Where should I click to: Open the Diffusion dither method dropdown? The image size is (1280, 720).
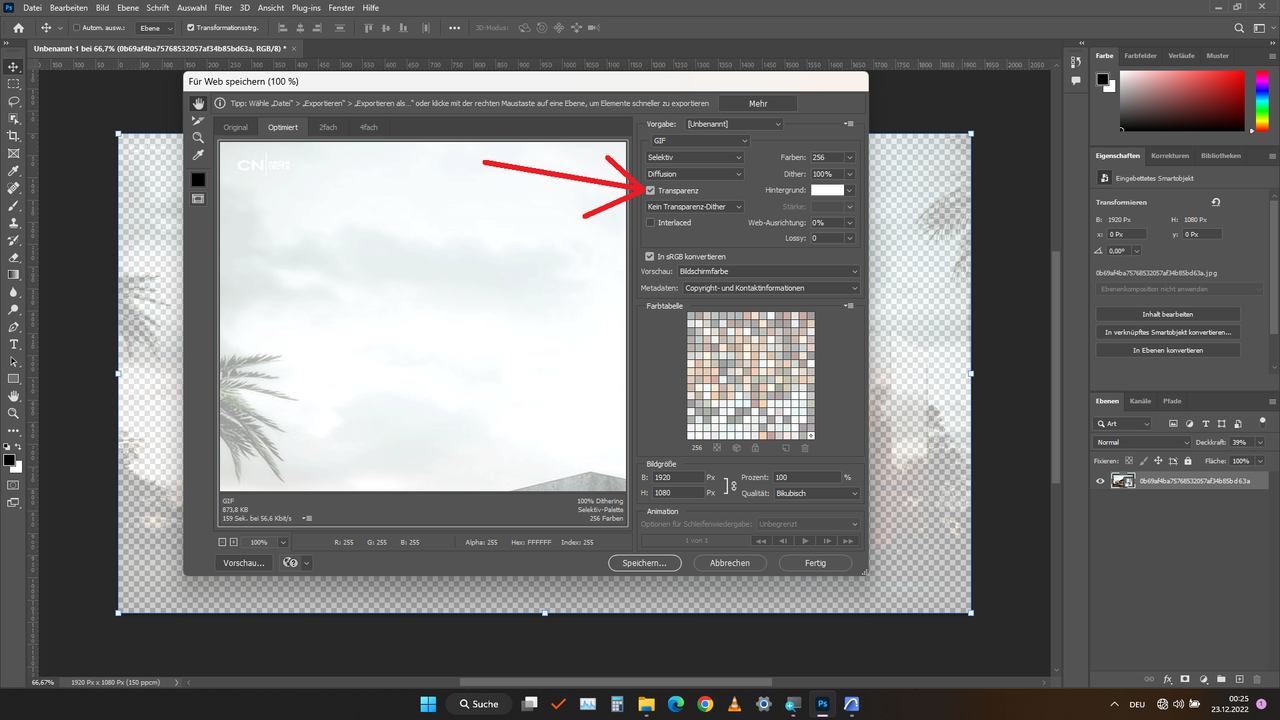[x=695, y=174]
